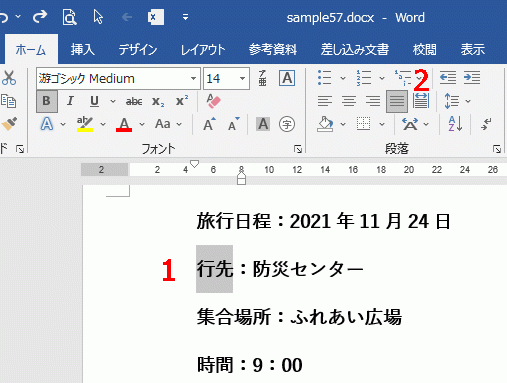507x383 pixels.
Task: Click the Clear All Formatting eraser icon
Action: [213, 101]
